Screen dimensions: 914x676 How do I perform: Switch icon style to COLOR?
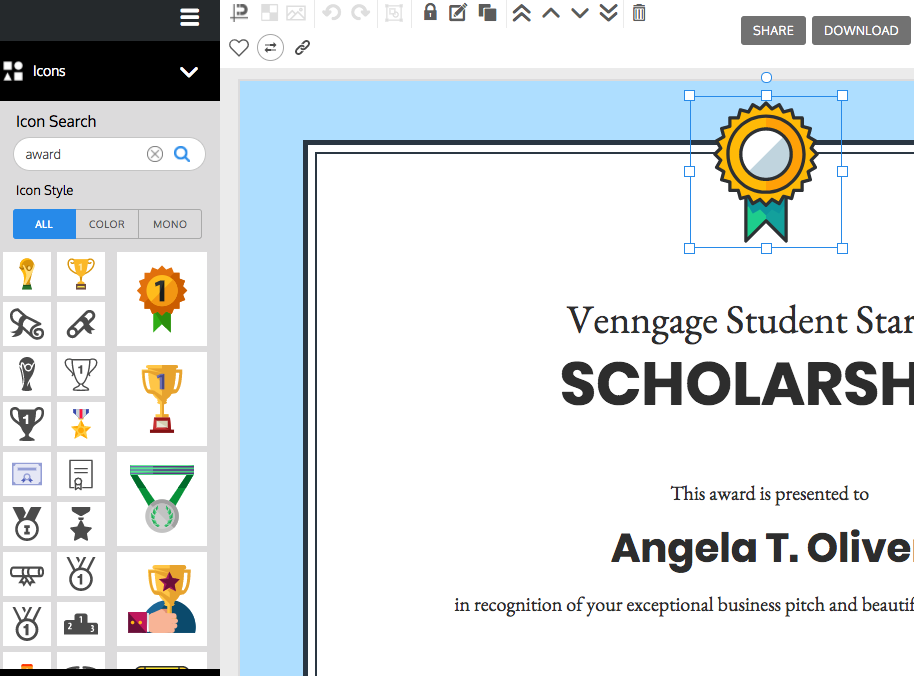pos(106,224)
